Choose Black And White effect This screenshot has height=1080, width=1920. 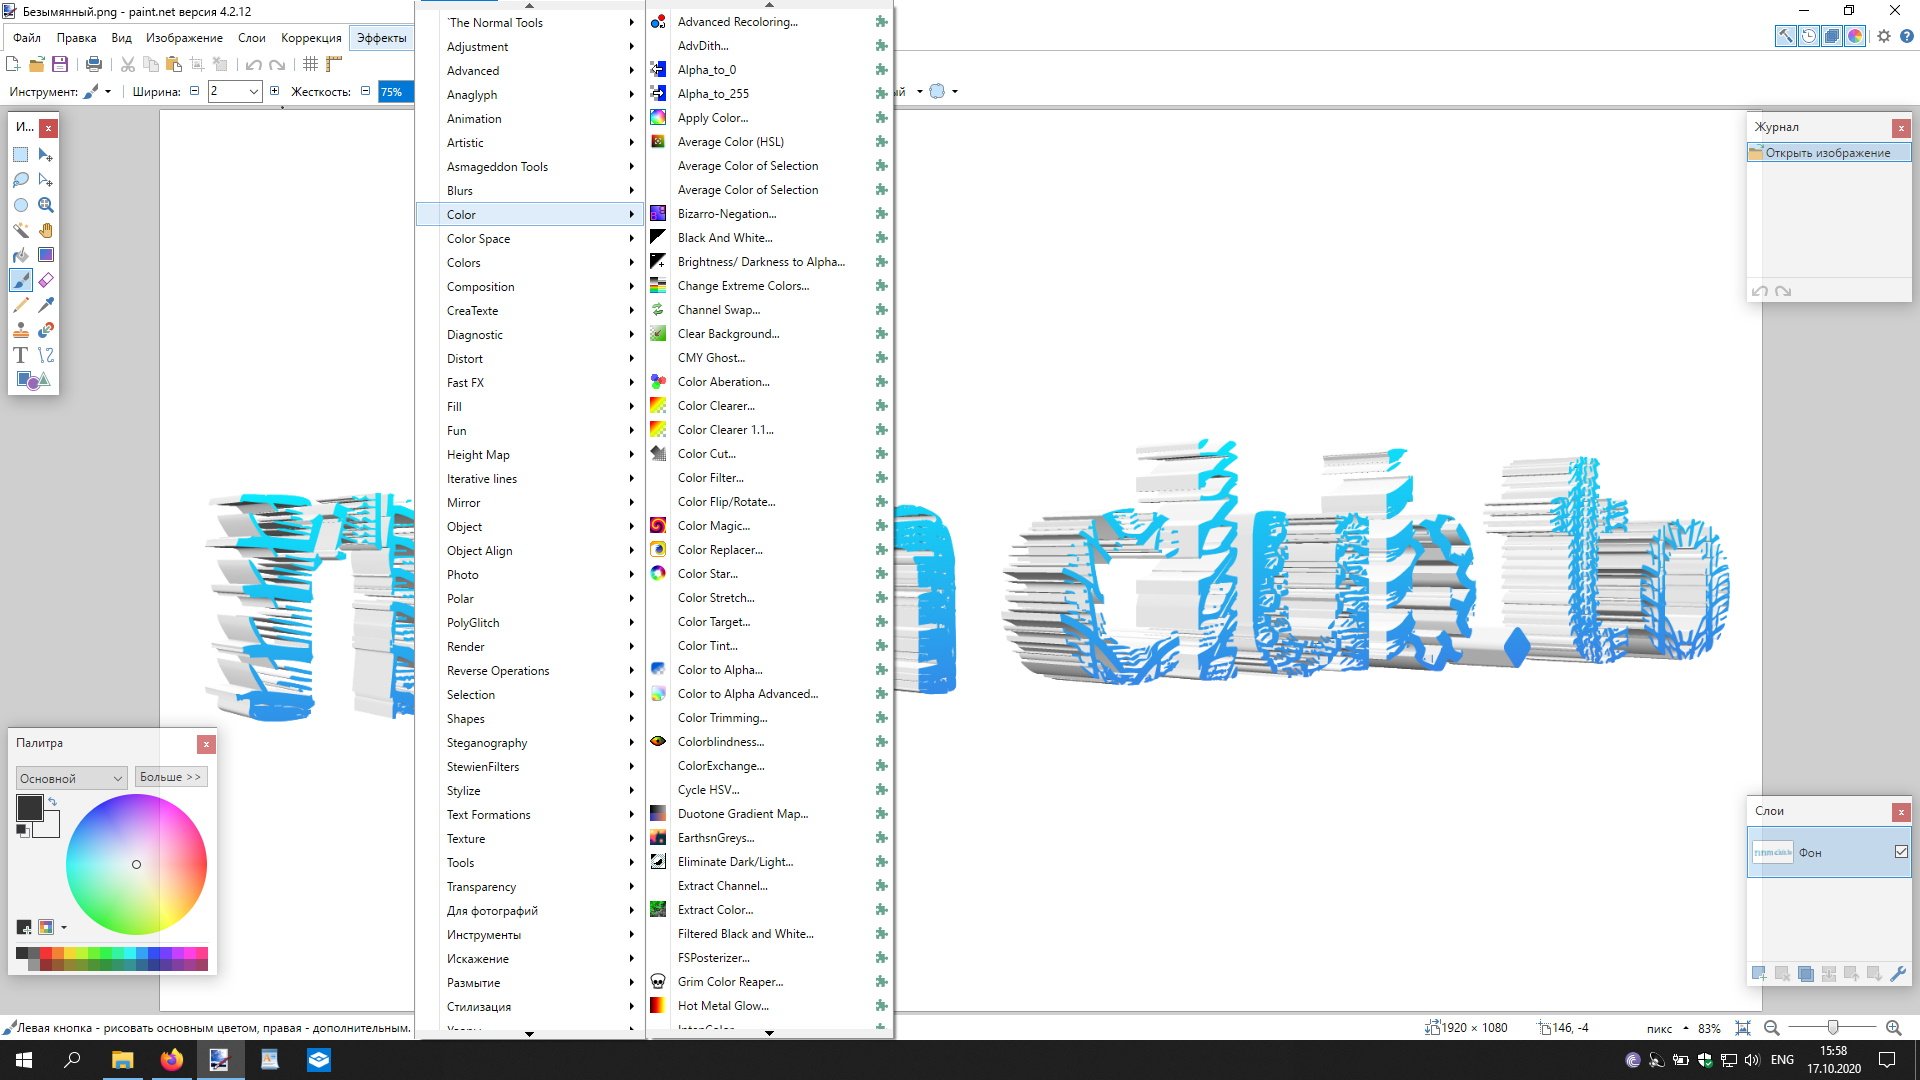(x=768, y=238)
